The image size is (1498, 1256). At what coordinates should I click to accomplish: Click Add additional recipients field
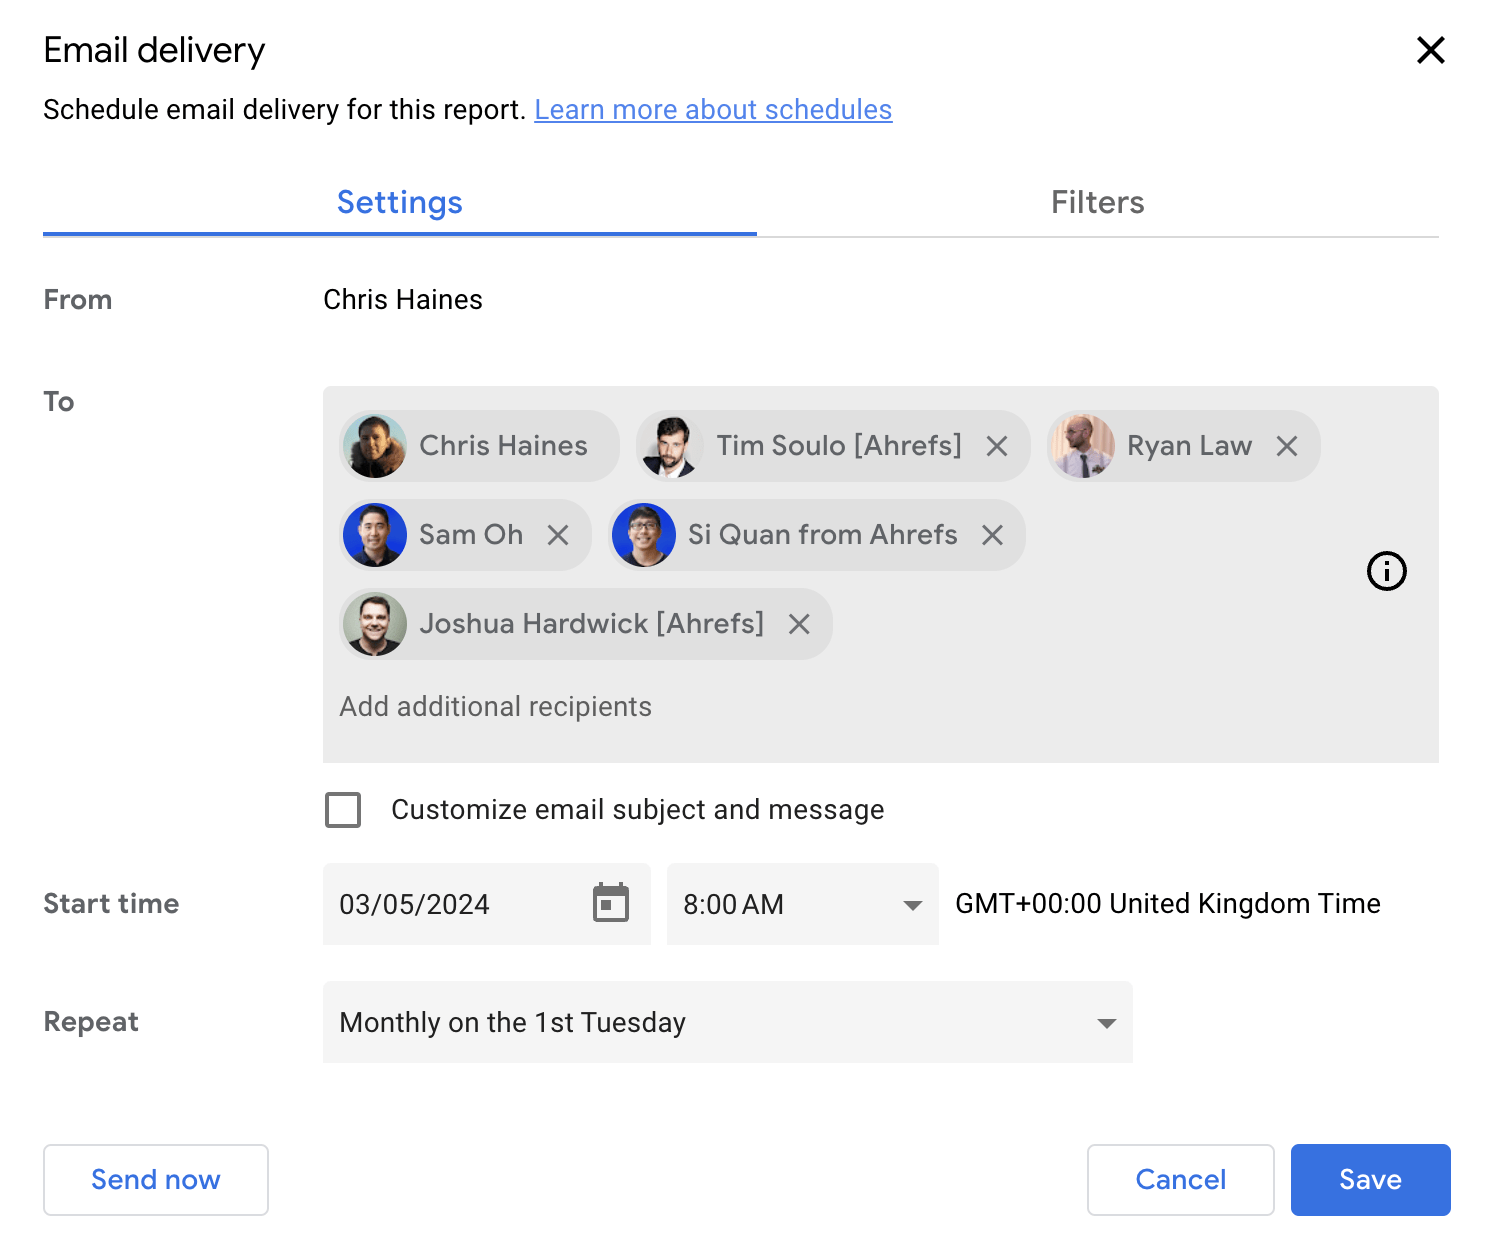(494, 706)
